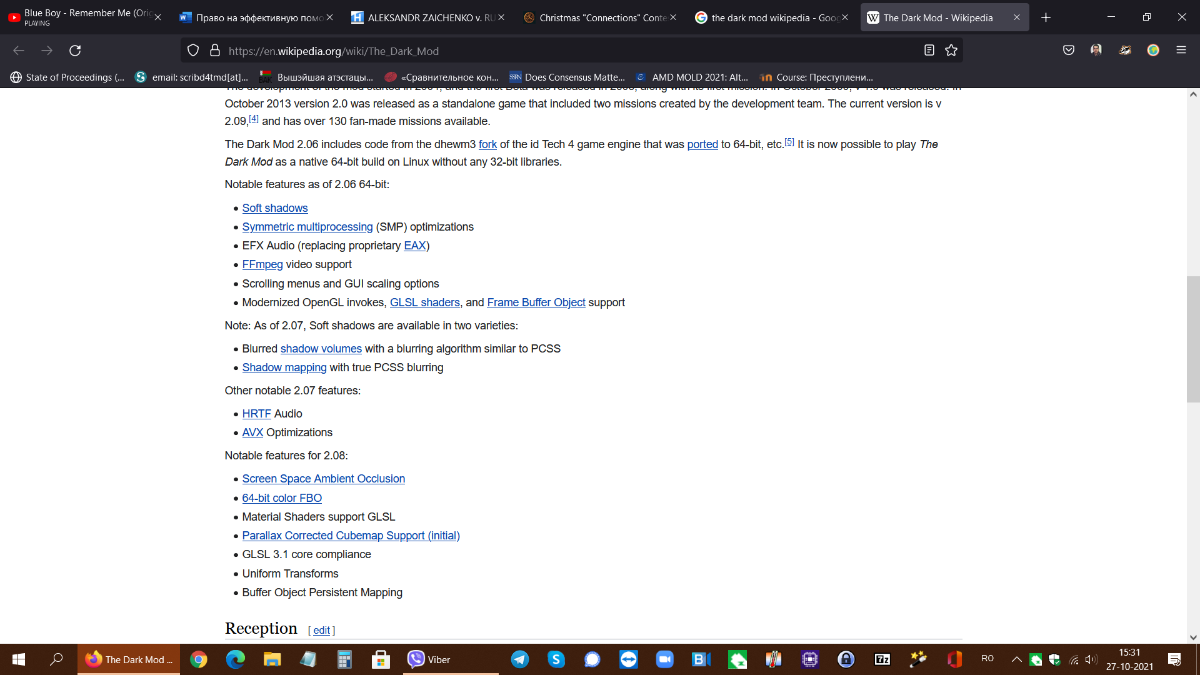Follow the Shadow mapping link
1200x675 pixels.
284,368
